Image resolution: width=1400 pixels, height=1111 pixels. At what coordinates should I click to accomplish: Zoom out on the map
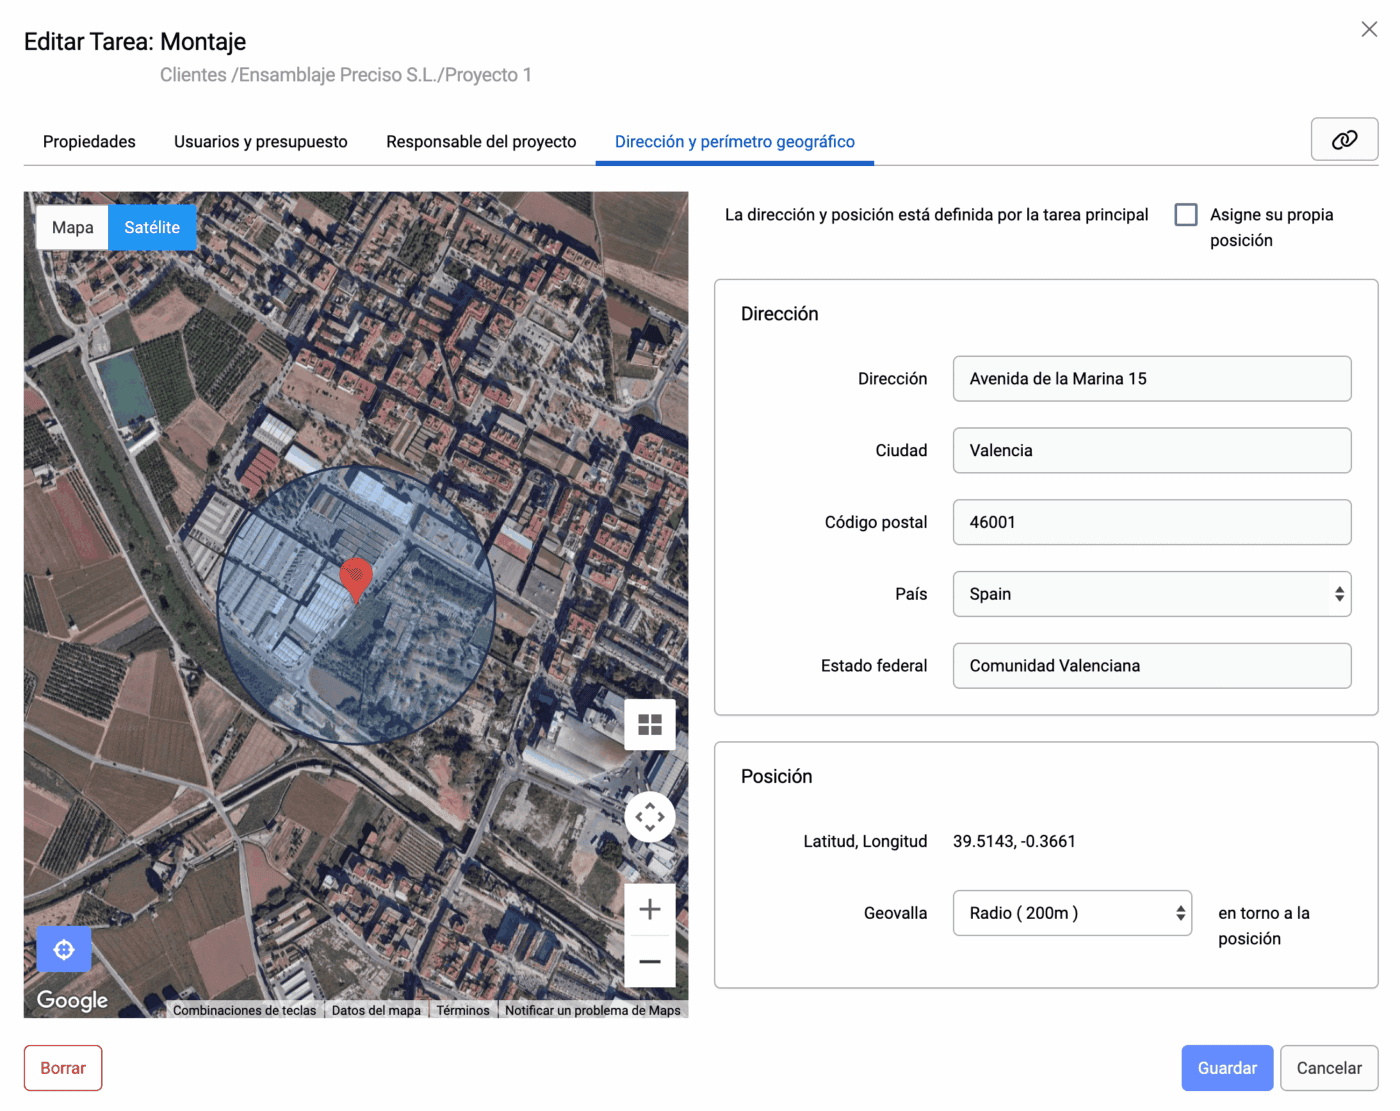650,962
